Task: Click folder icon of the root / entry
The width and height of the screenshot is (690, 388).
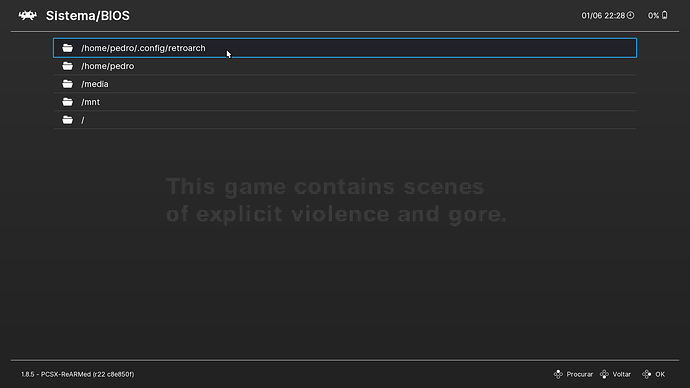Action: pos(67,120)
